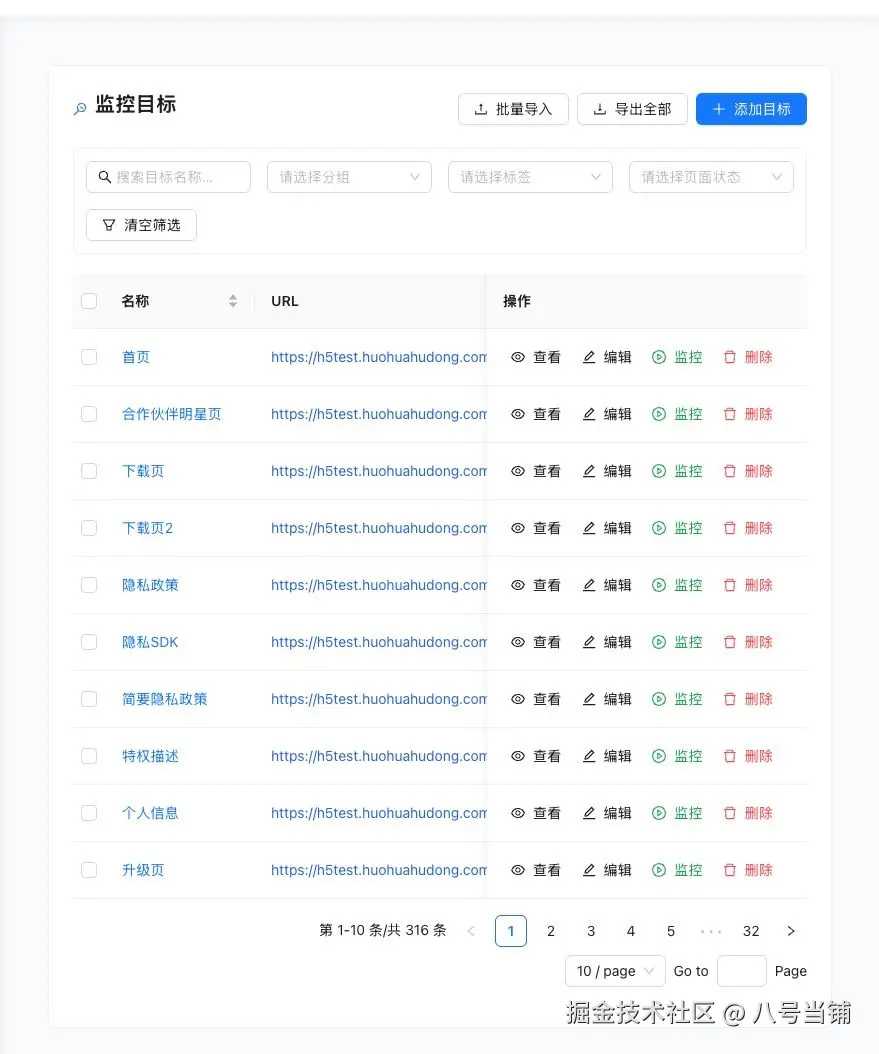Screen dimensions: 879x1054
Task: View details of 首页 using the eye icon
Action: point(517,356)
